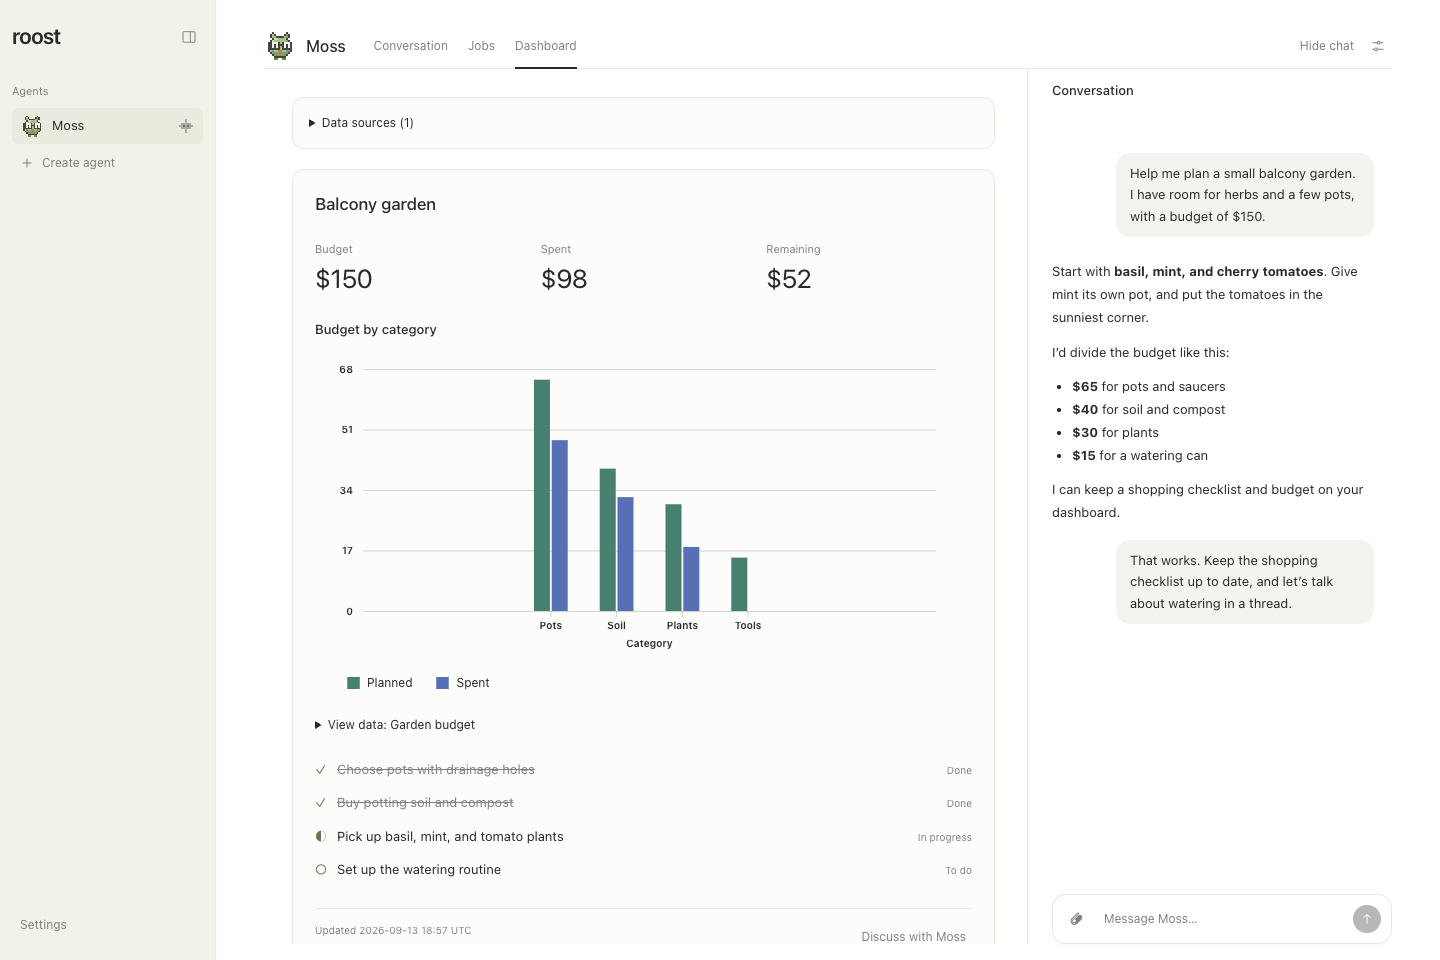Switch to the Conversation tab
The image size is (1440, 960).
[x=411, y=46]
